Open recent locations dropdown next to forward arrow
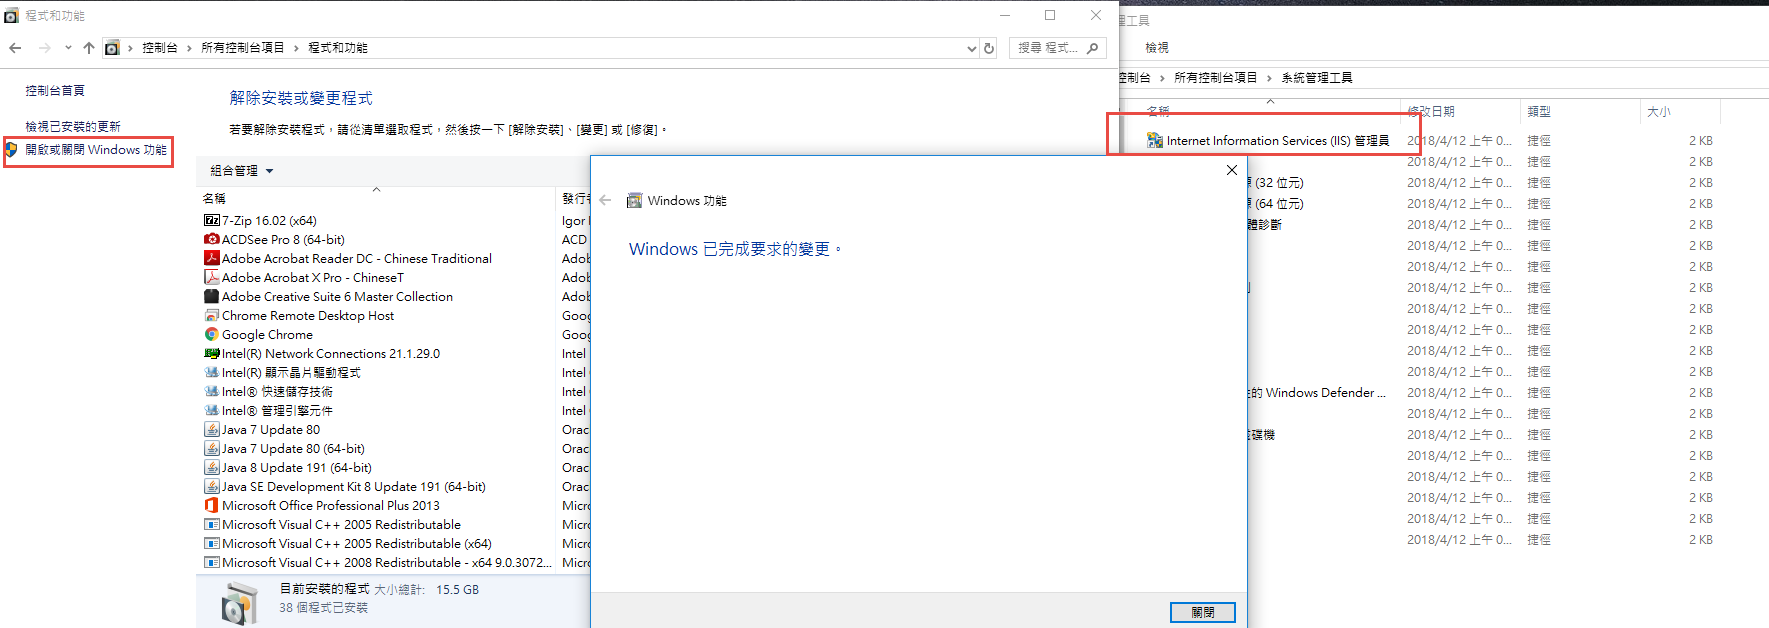The height and width of the screenshot is (628, 1769). (x=68, y=48)
